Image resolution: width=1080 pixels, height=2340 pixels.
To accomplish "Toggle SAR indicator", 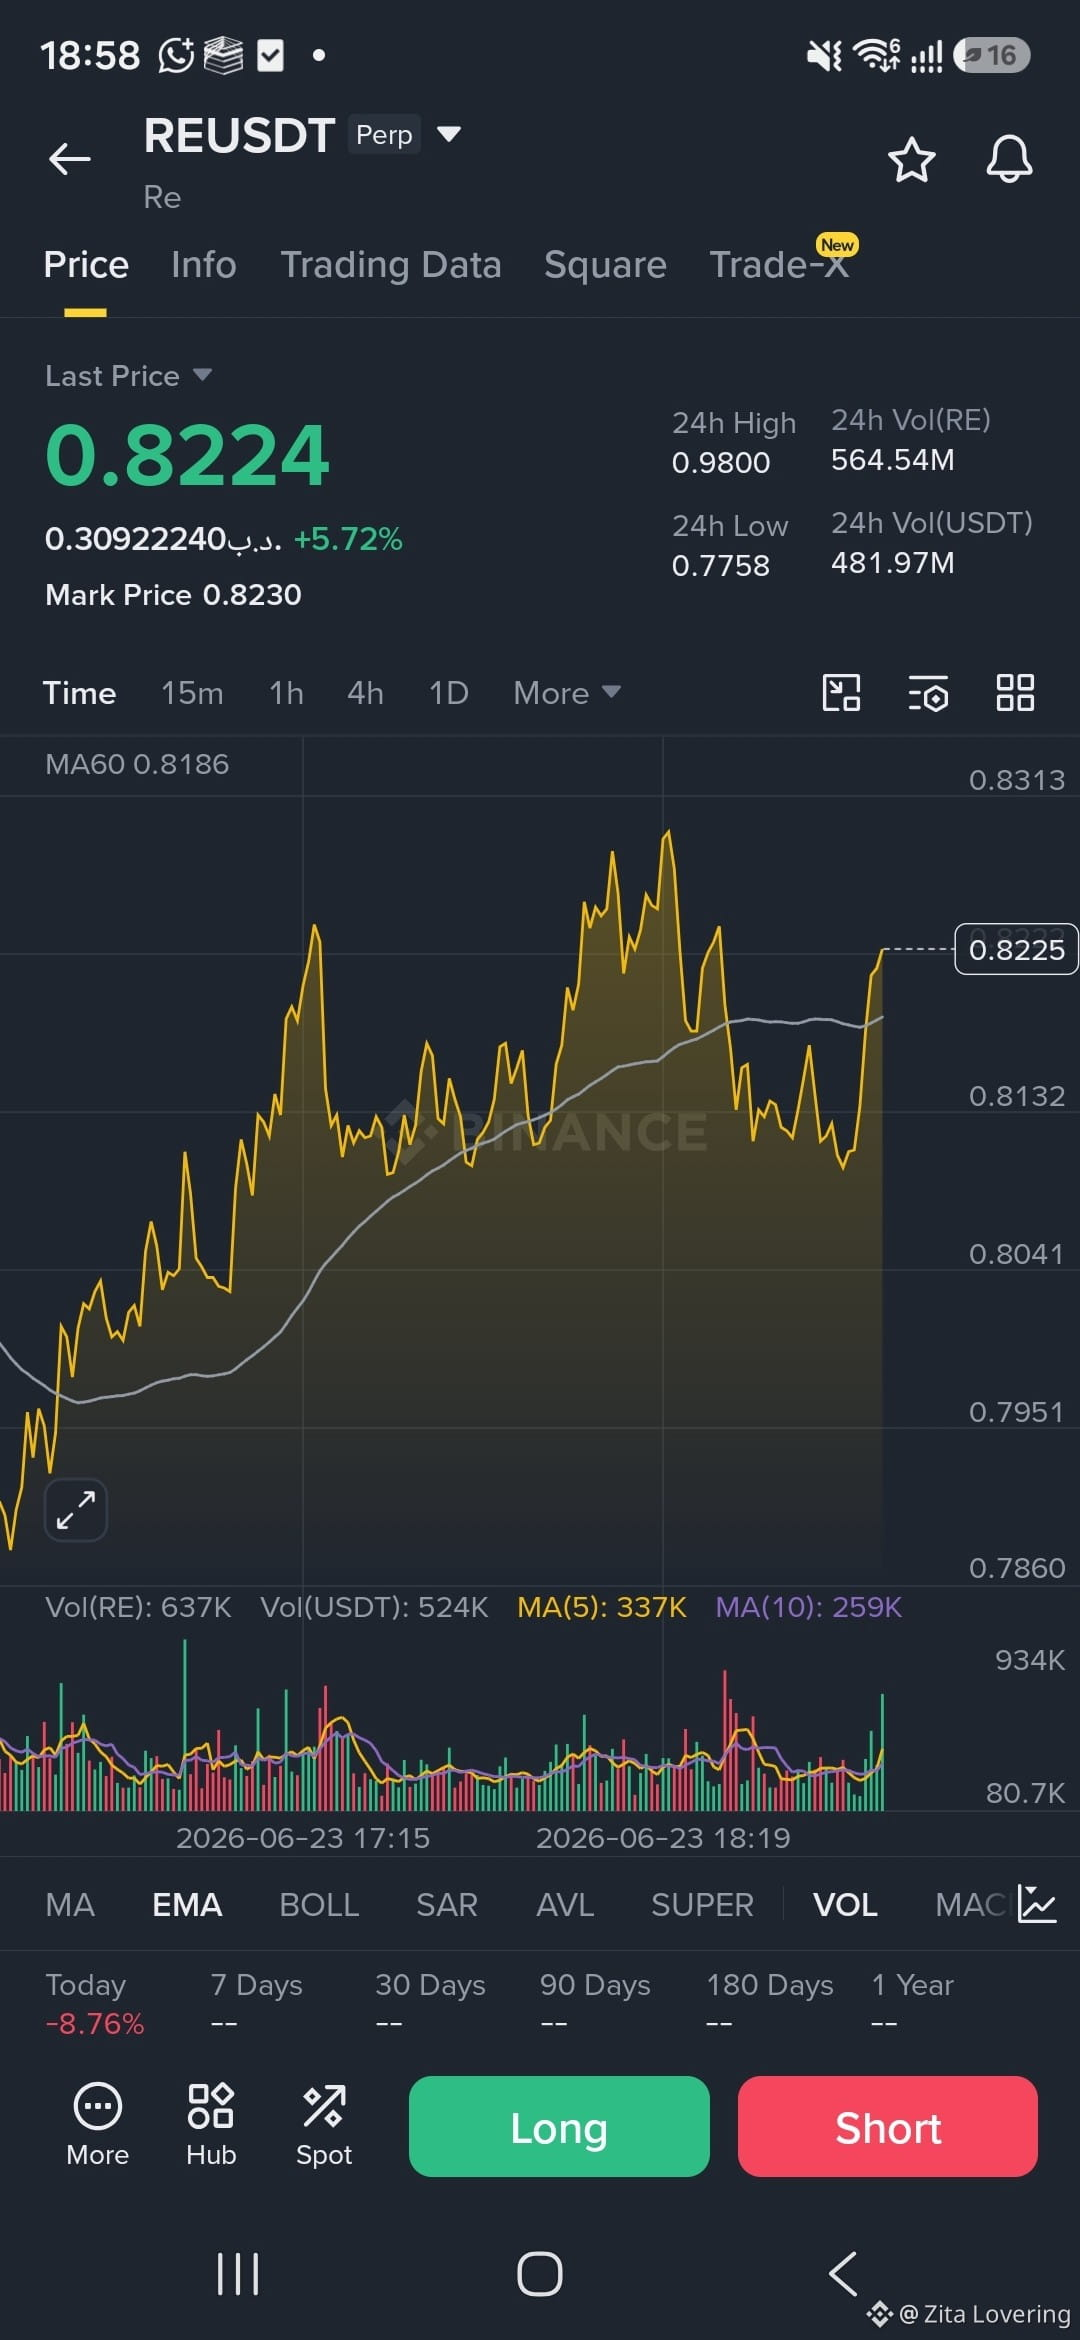I will point(447,1904).
